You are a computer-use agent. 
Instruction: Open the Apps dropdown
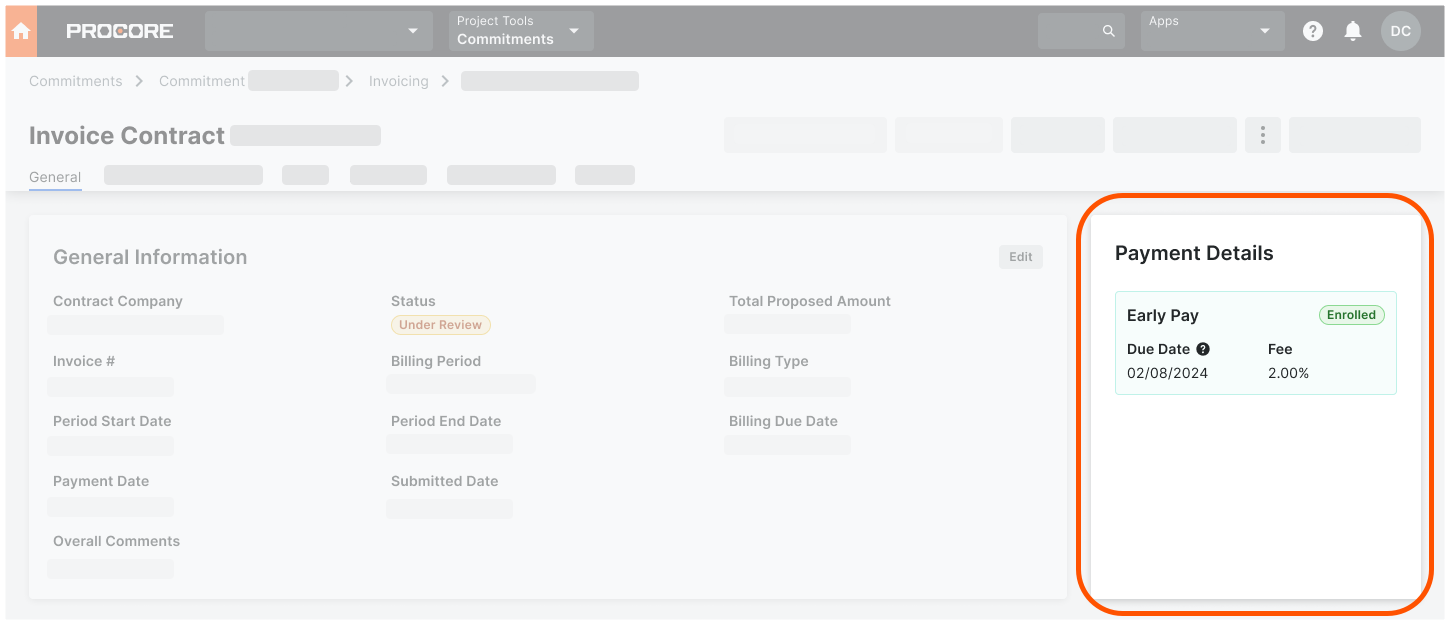(x=1212, y=30)
